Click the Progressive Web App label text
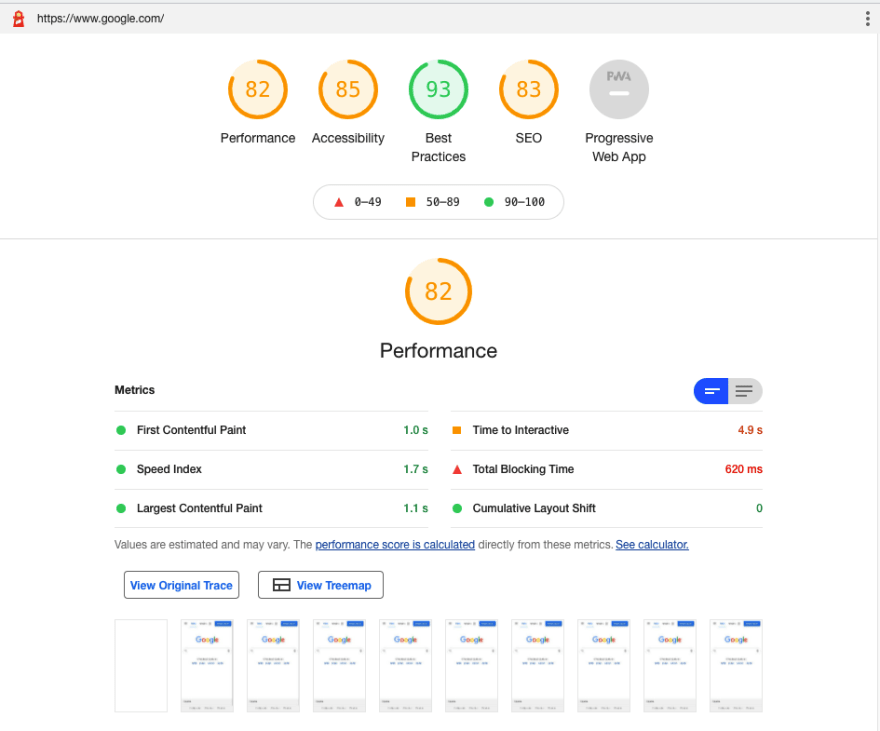This screenshot has height=731, width=880. (619, 148)
